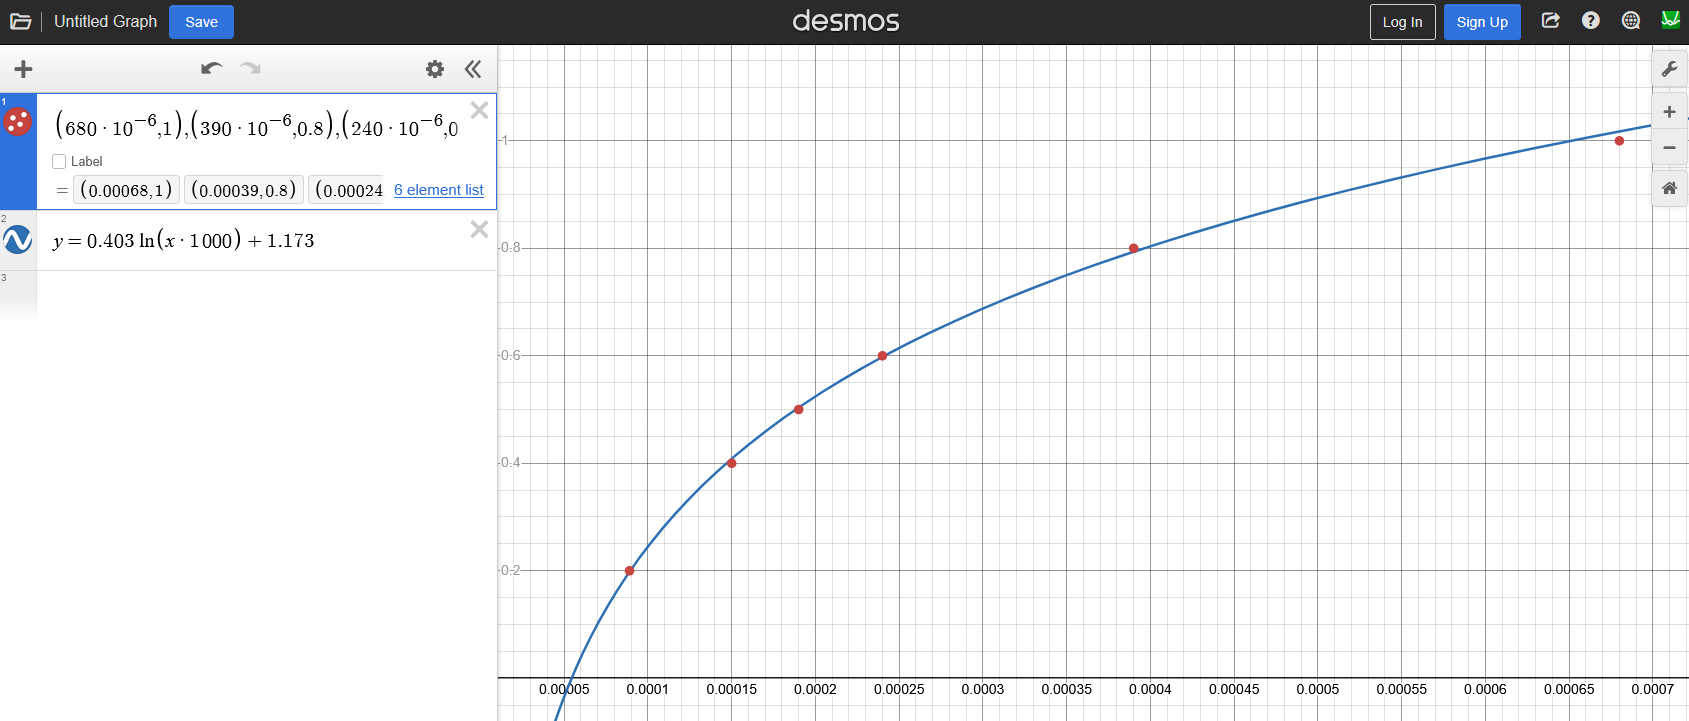
Task: Reset graph to default home view
Action: pyautogui.click(x=1669, y=188)
